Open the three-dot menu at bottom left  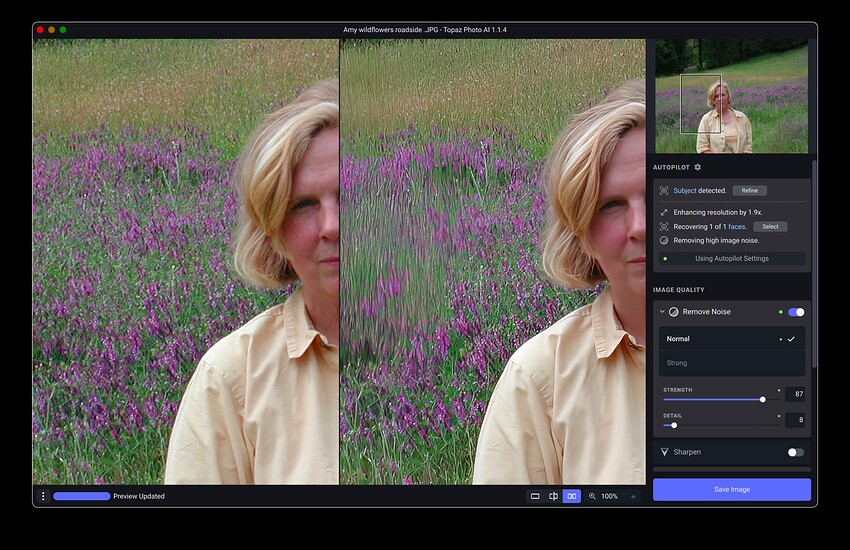(x=43, y=496)
